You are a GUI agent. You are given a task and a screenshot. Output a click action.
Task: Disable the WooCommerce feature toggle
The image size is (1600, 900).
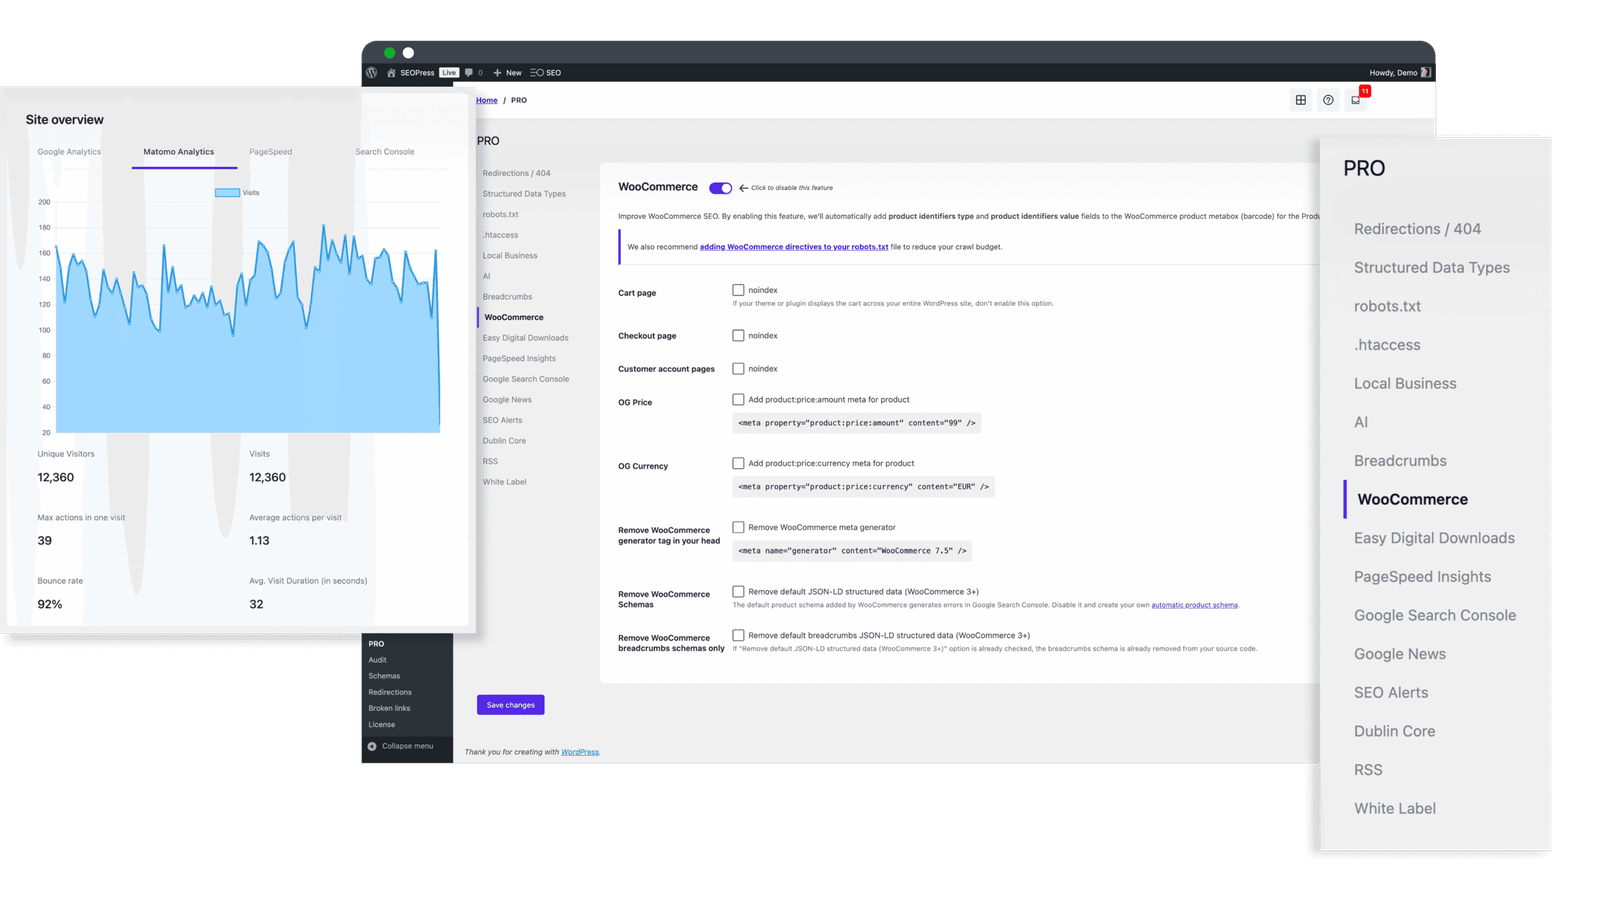click(720, 188)
